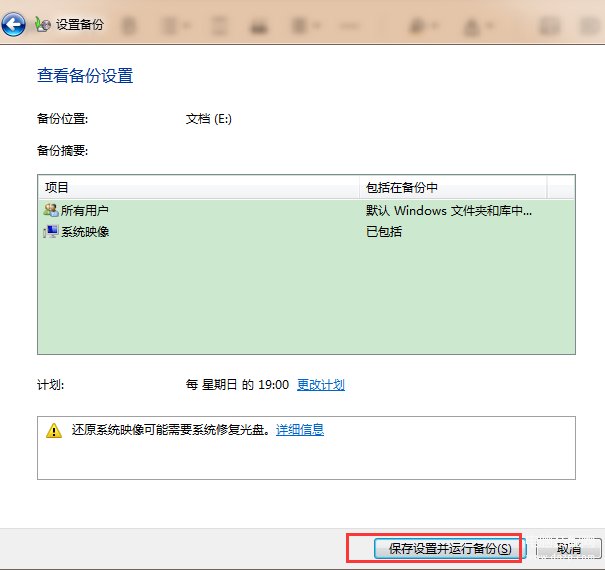Click the 已包括 cell
Screen dimensions: 605x570
pyautogui.click(x=384, y=232)
